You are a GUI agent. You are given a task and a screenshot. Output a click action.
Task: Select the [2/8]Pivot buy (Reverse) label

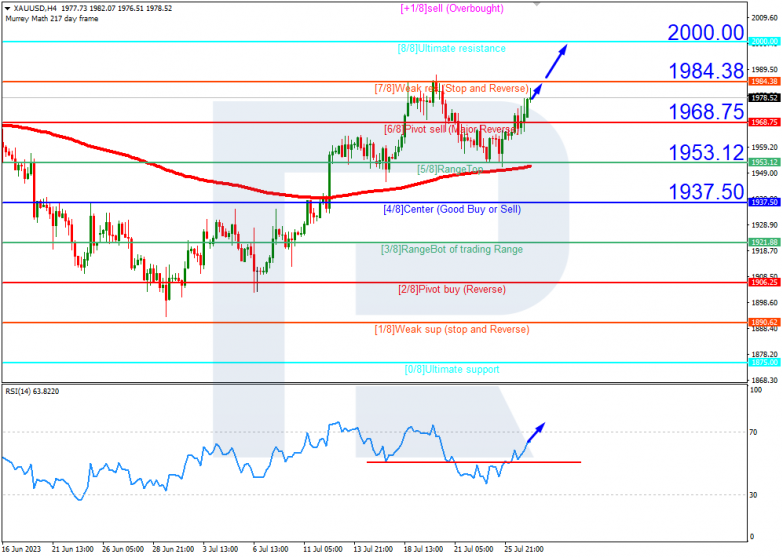452,289
